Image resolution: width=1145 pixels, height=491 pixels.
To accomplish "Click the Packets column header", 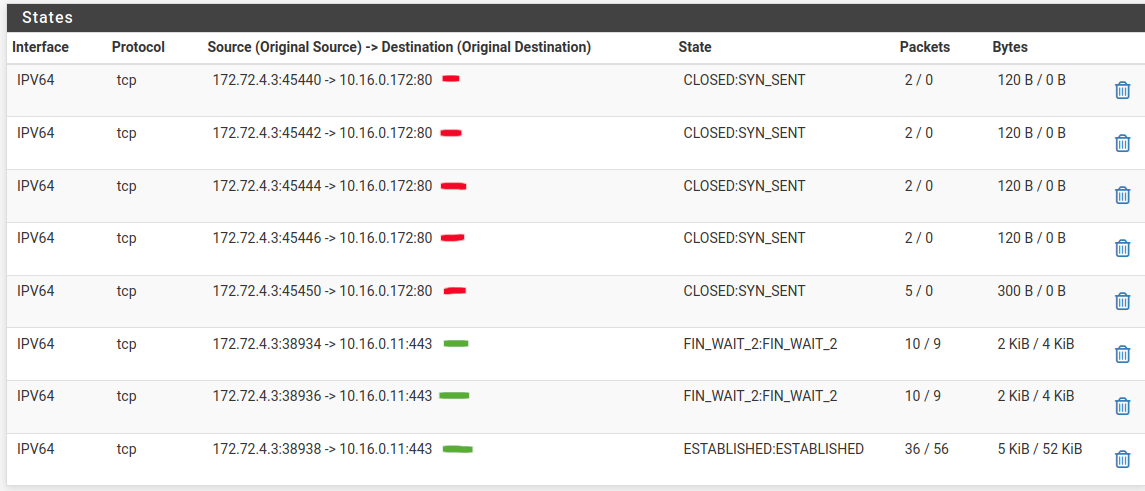I will tap(925, 47).
